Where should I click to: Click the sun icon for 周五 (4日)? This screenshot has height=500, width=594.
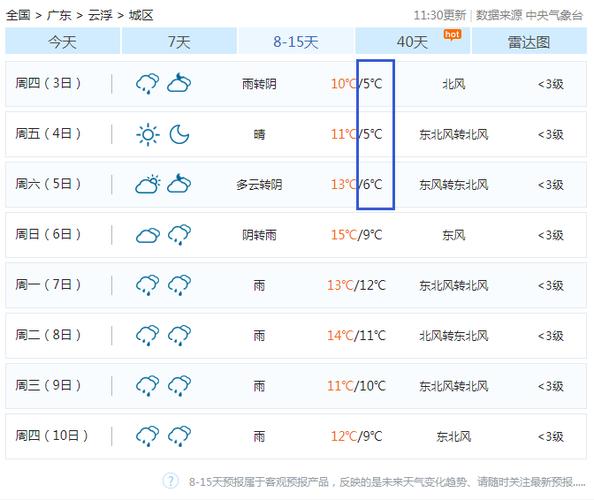click(148, 134)
